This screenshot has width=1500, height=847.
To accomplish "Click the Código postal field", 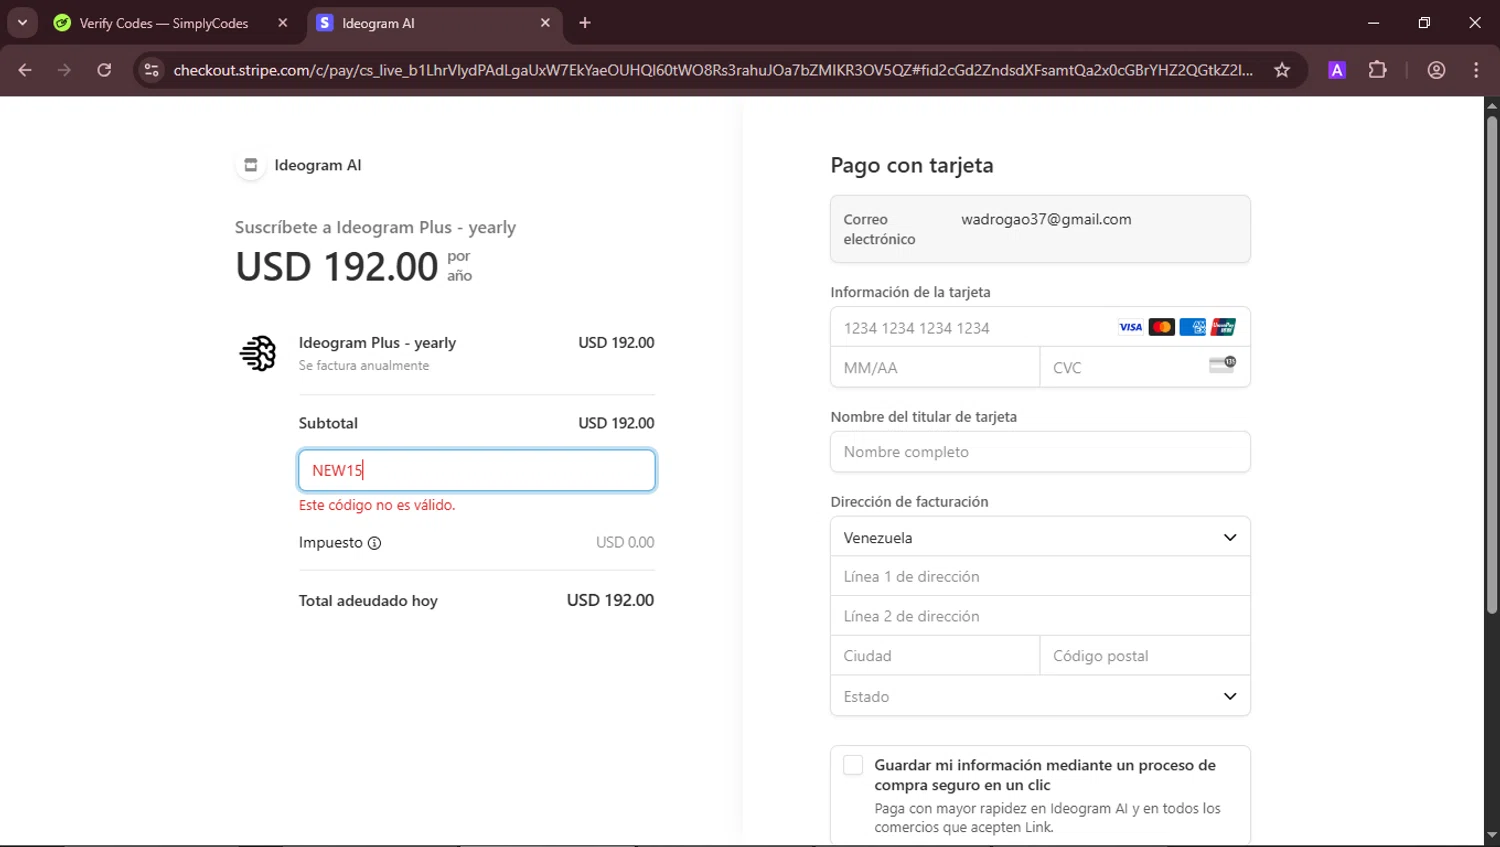I will pyautogui.click(x=1145, y=656).
